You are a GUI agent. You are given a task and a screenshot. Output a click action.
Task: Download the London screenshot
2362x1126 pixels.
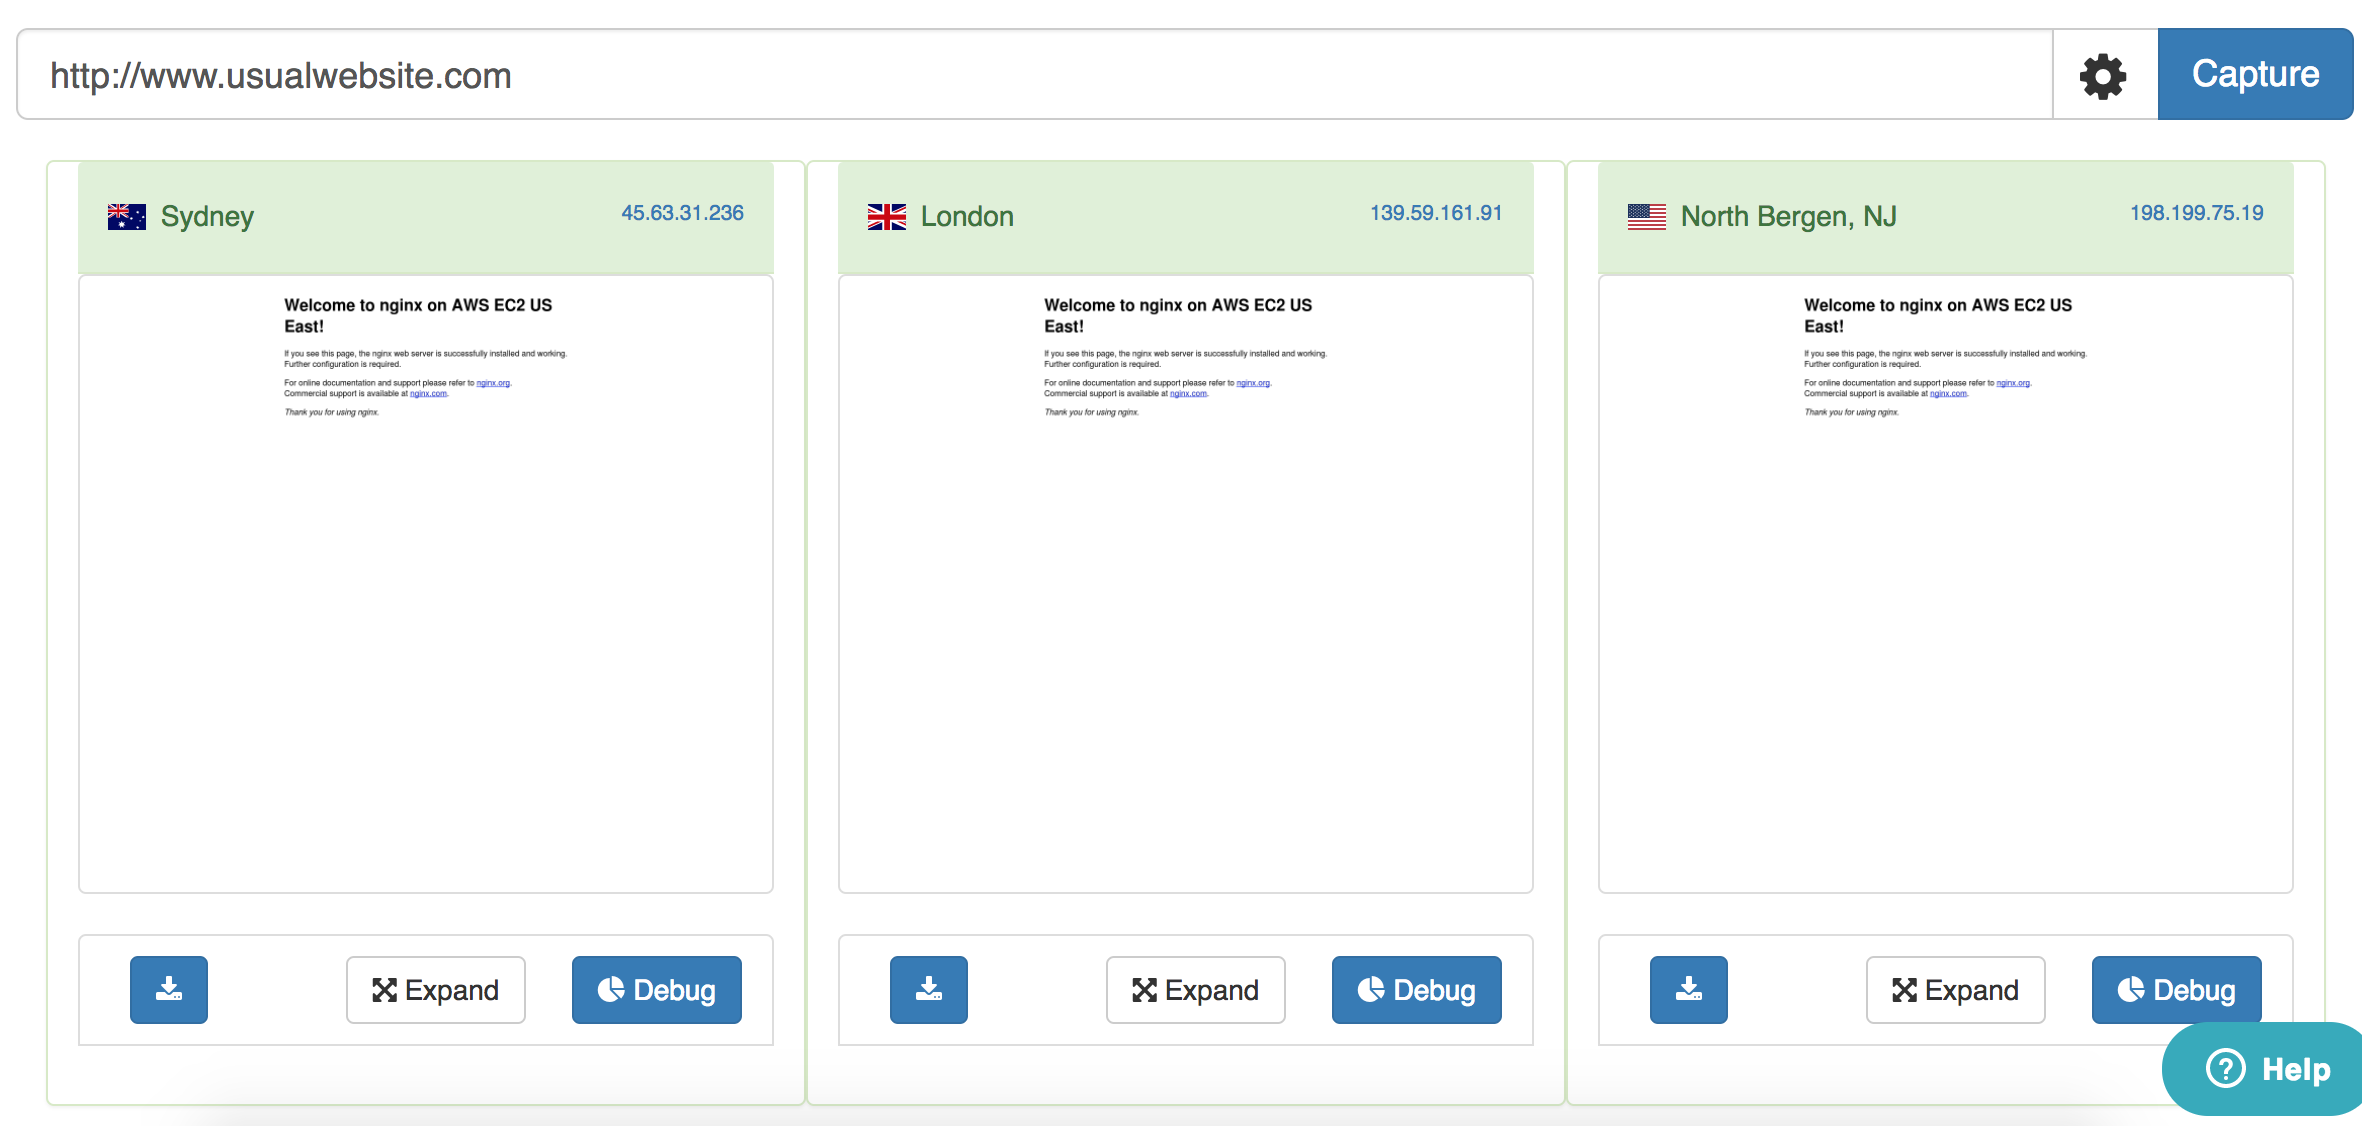click(929, 989)
